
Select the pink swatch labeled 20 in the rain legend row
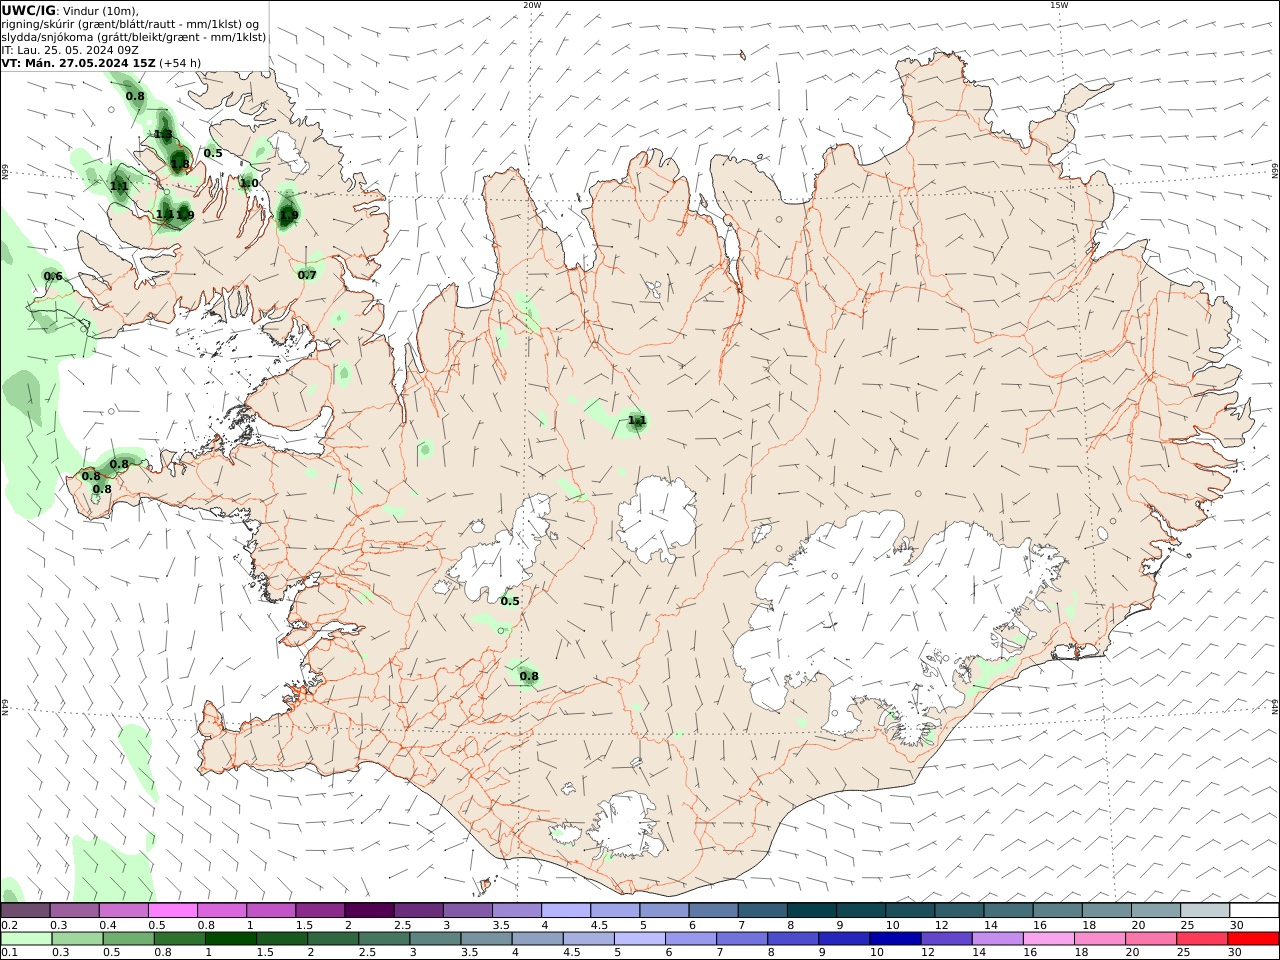[x=1150, y=939]
